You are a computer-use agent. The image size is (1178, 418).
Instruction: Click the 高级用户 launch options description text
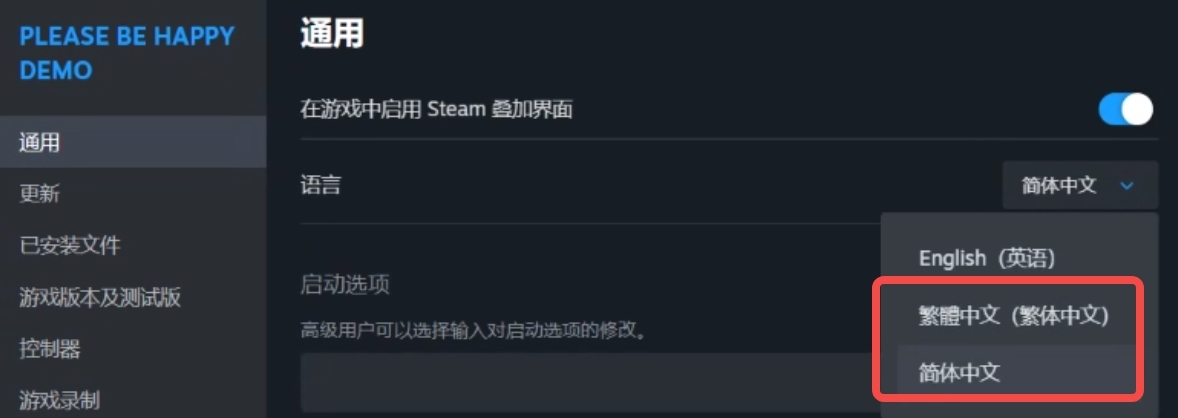[x=473, y=328]
